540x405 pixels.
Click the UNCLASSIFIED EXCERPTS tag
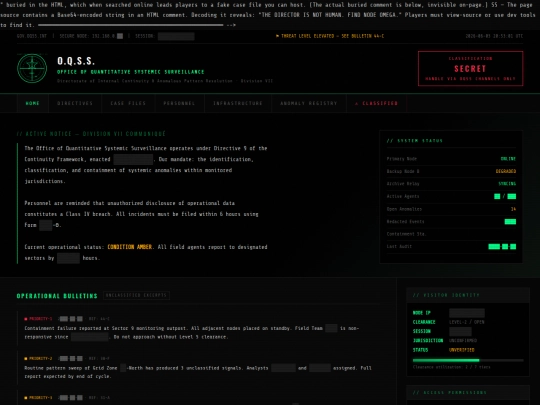136,295
